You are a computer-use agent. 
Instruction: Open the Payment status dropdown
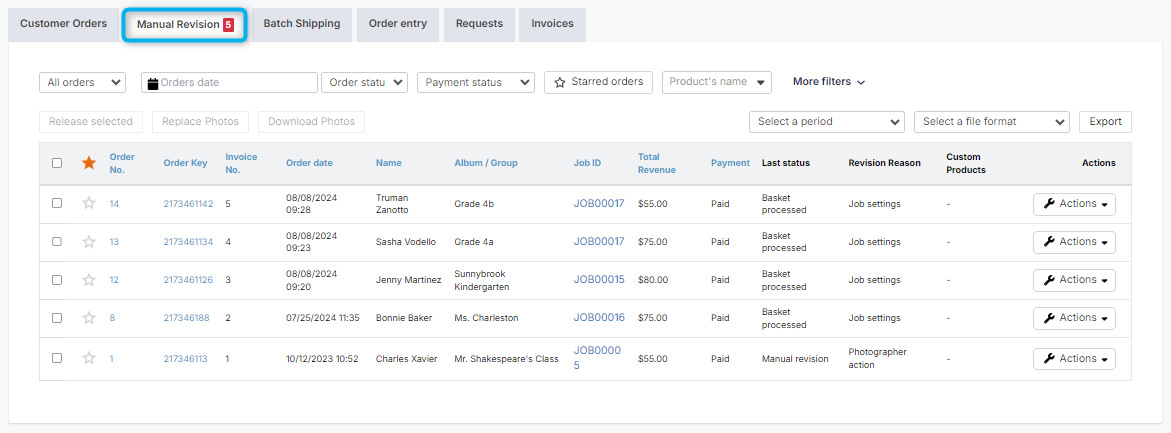point(476,82)
